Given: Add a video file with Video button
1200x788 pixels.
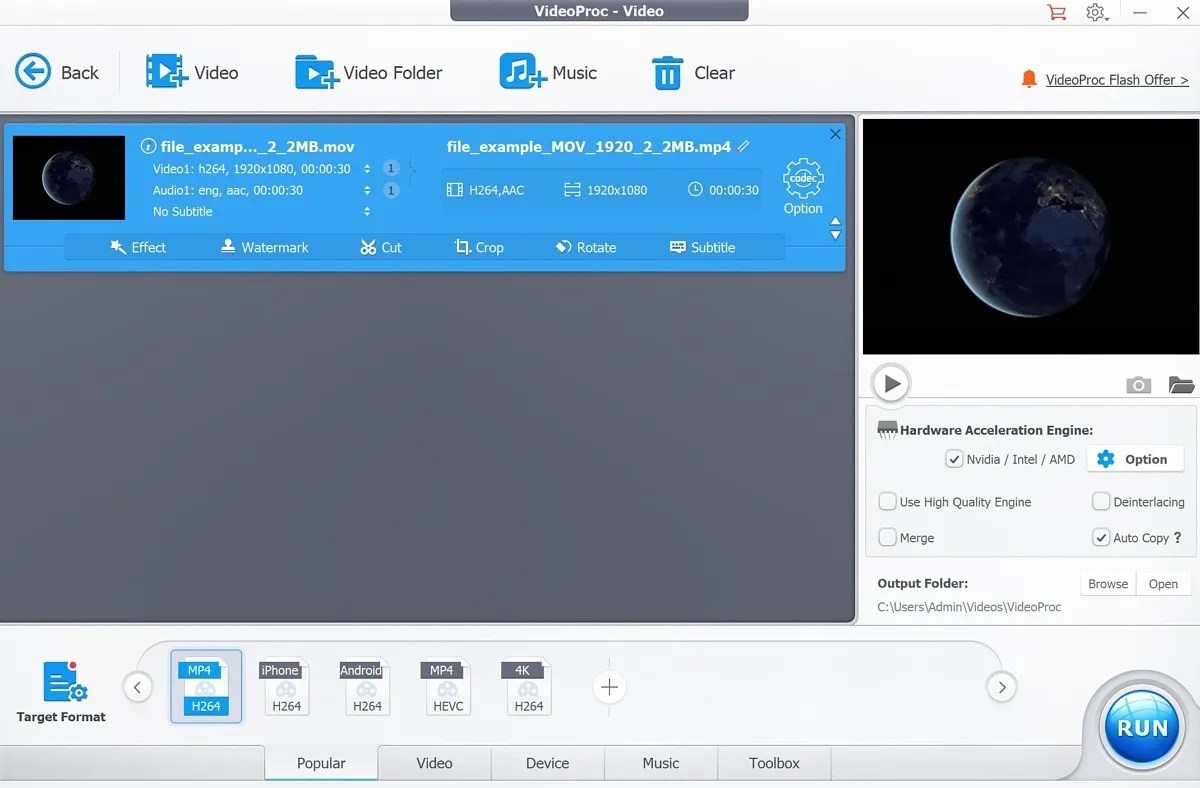Looking at the screenshot, I should pyautogui.click(x=191, y=72).
